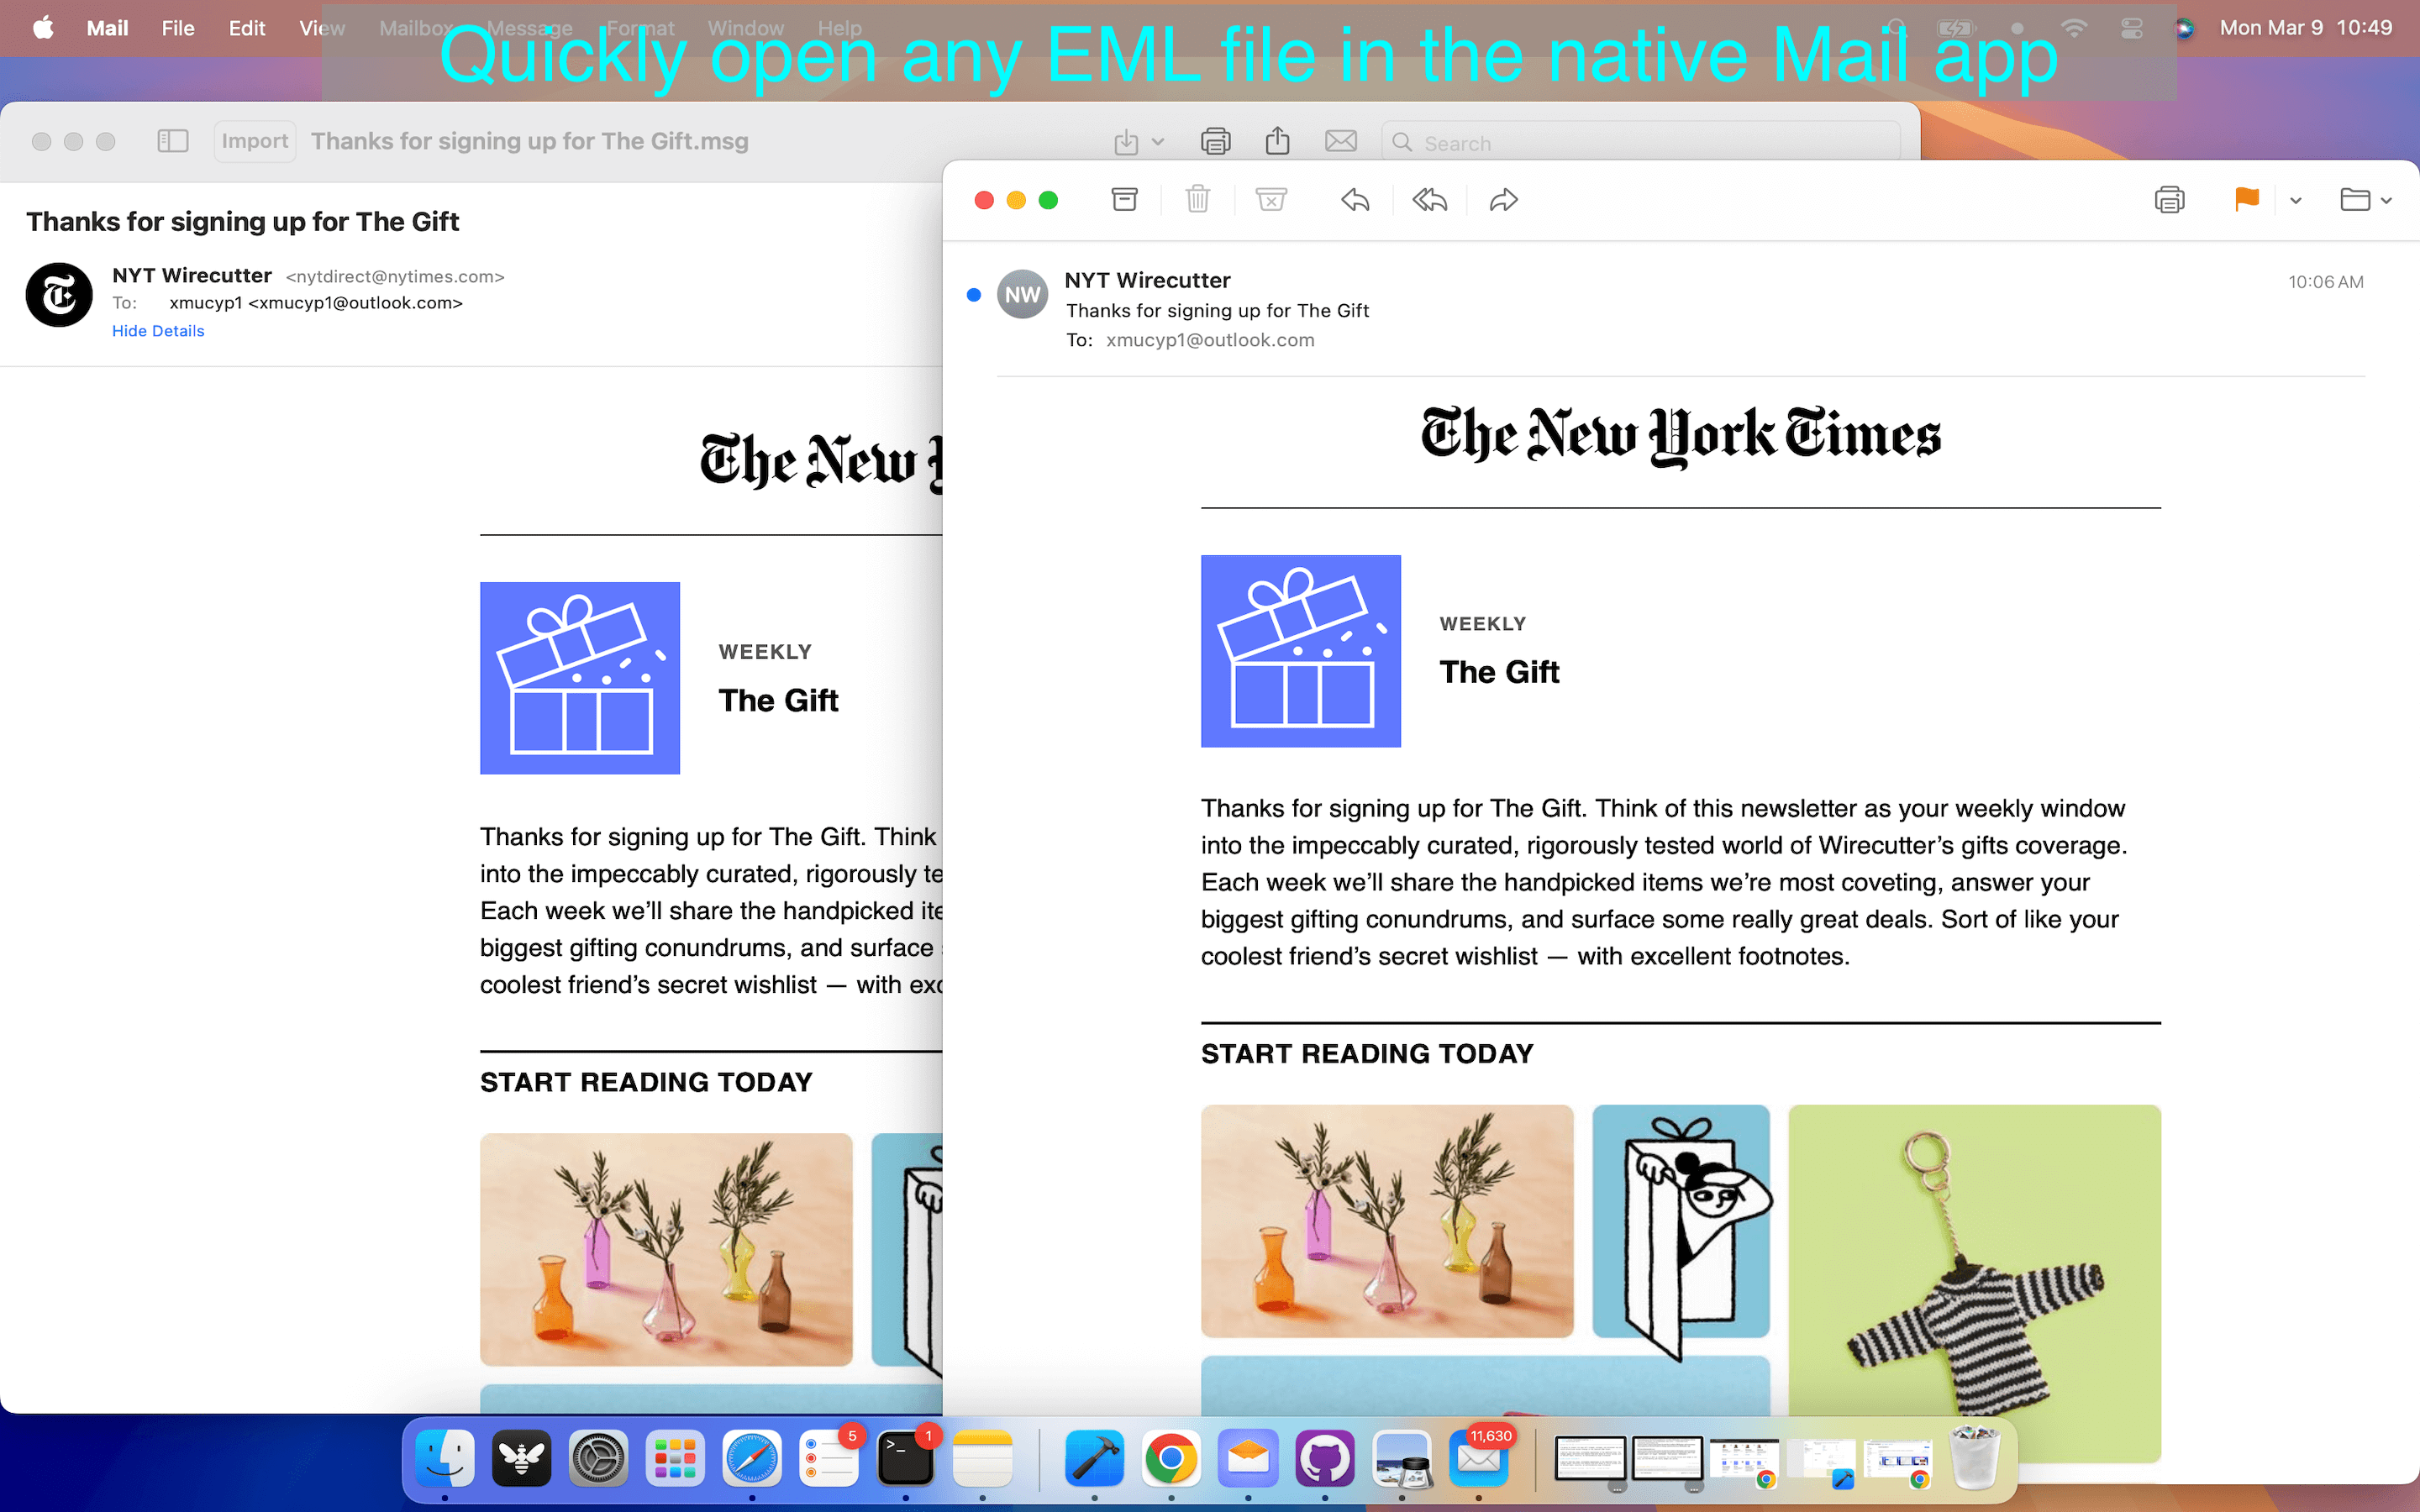Open the Window menu

tap(746, 28)
